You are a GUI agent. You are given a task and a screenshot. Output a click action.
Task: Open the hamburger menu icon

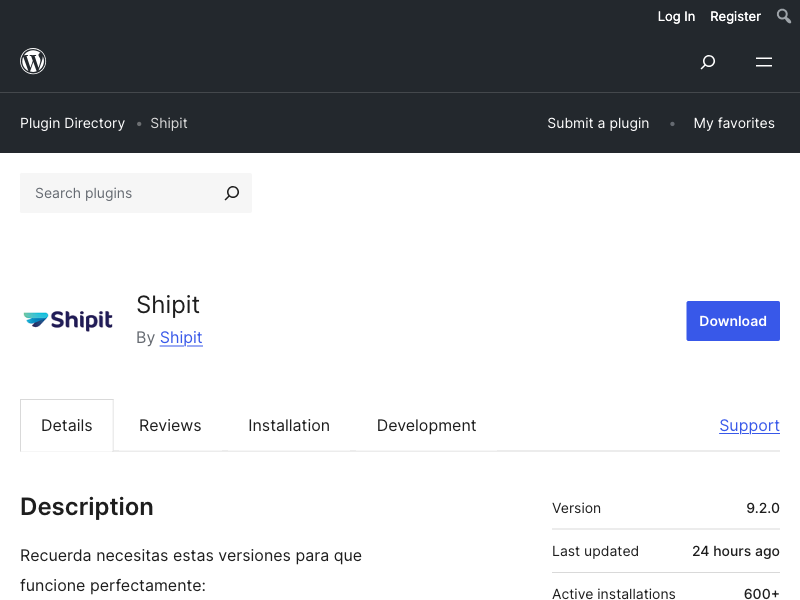[x=764, y=62]
